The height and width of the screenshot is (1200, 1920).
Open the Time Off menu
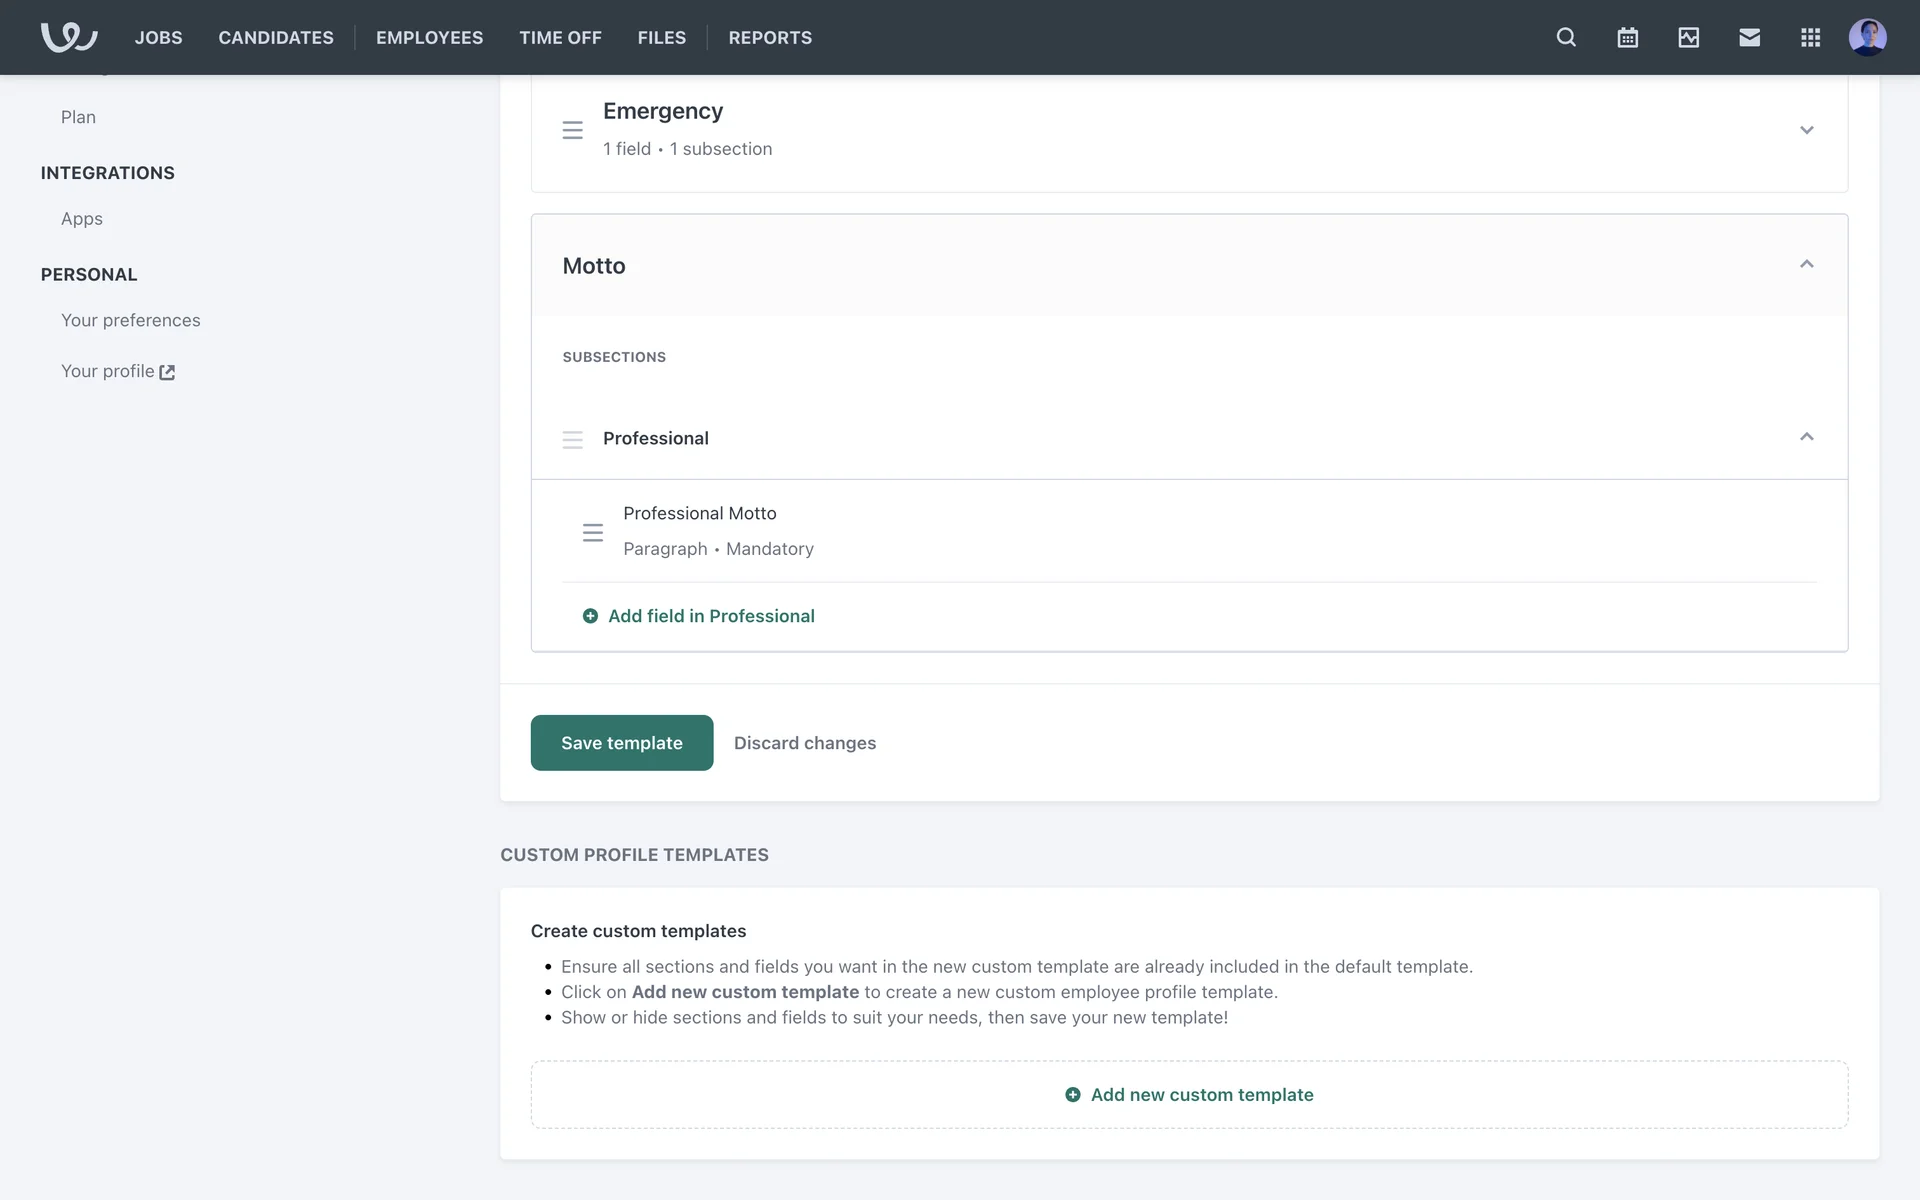[560, 37]
